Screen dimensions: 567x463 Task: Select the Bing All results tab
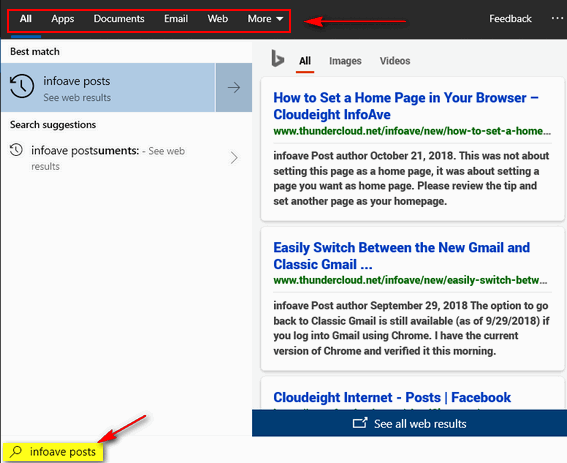(x=305, y=61)
